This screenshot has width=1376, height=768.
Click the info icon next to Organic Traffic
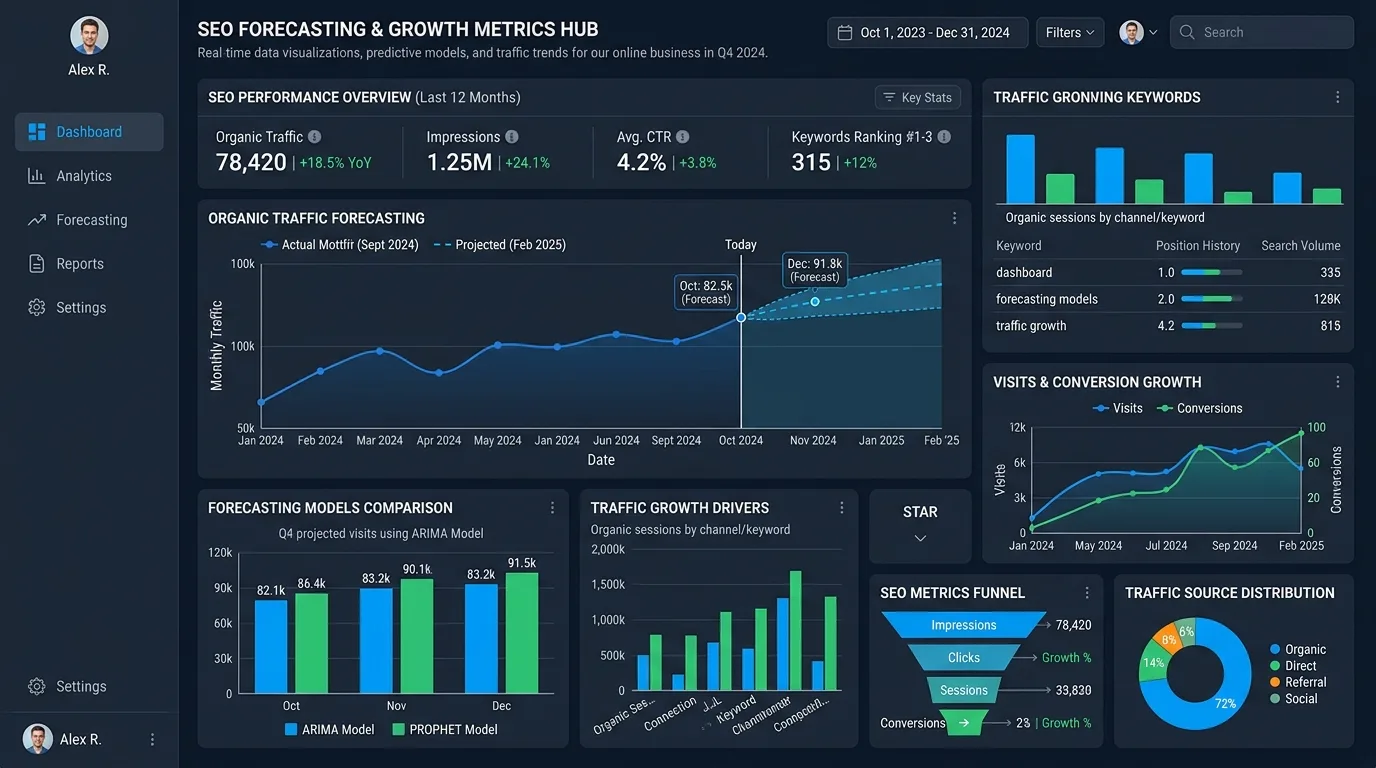click(x=315, y=137)
